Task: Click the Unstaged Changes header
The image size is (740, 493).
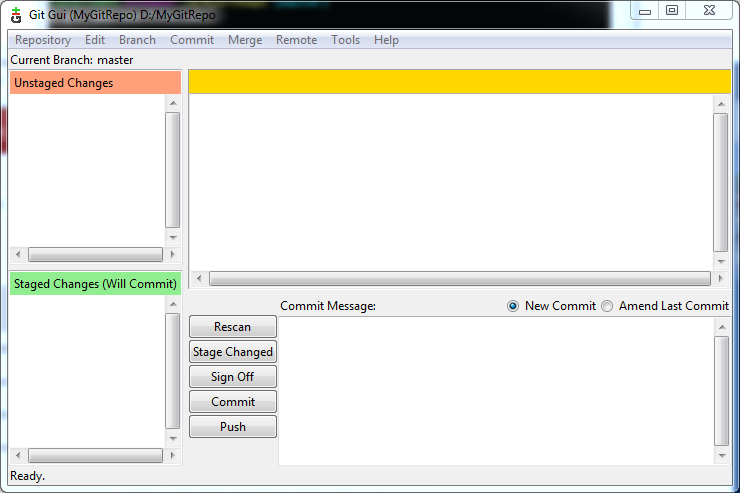Action: point(95,83)
